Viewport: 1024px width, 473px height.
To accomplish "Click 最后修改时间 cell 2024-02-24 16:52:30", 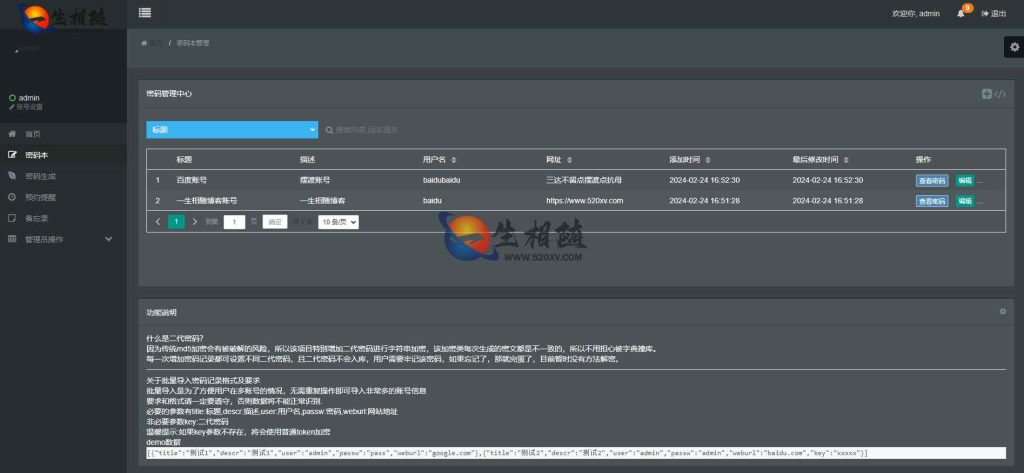I will 827,180.
